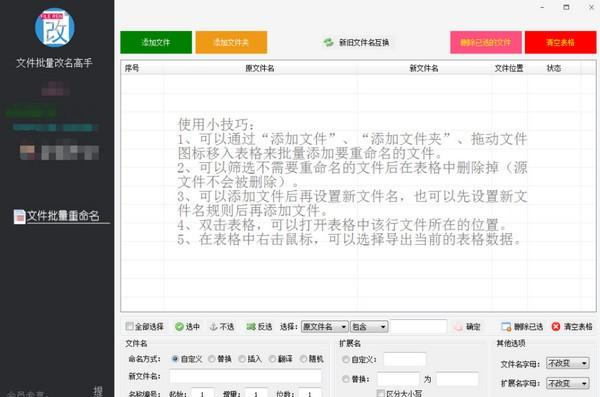The height and width of the screenshot is (397, 600).
Task: Click the orange 添加文件夹 button
Action: [231, 42]
